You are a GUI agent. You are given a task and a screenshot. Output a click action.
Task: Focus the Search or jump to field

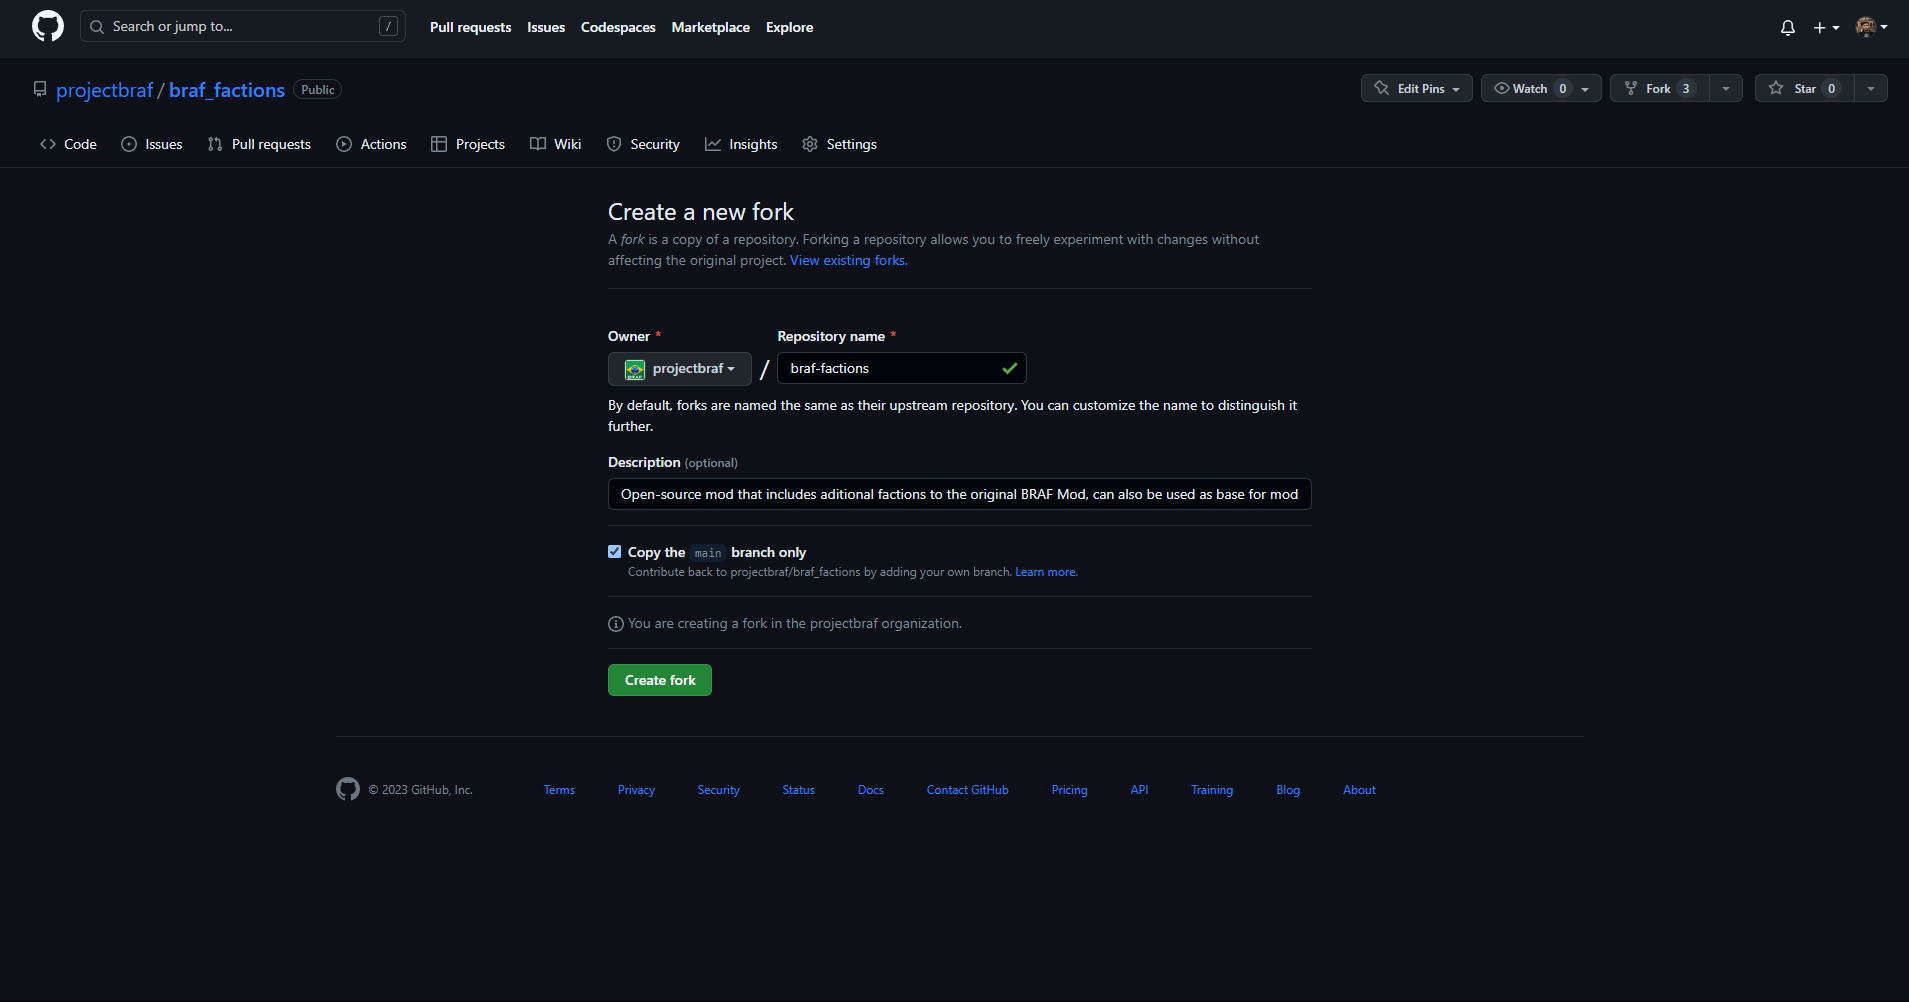pos(243,27)
